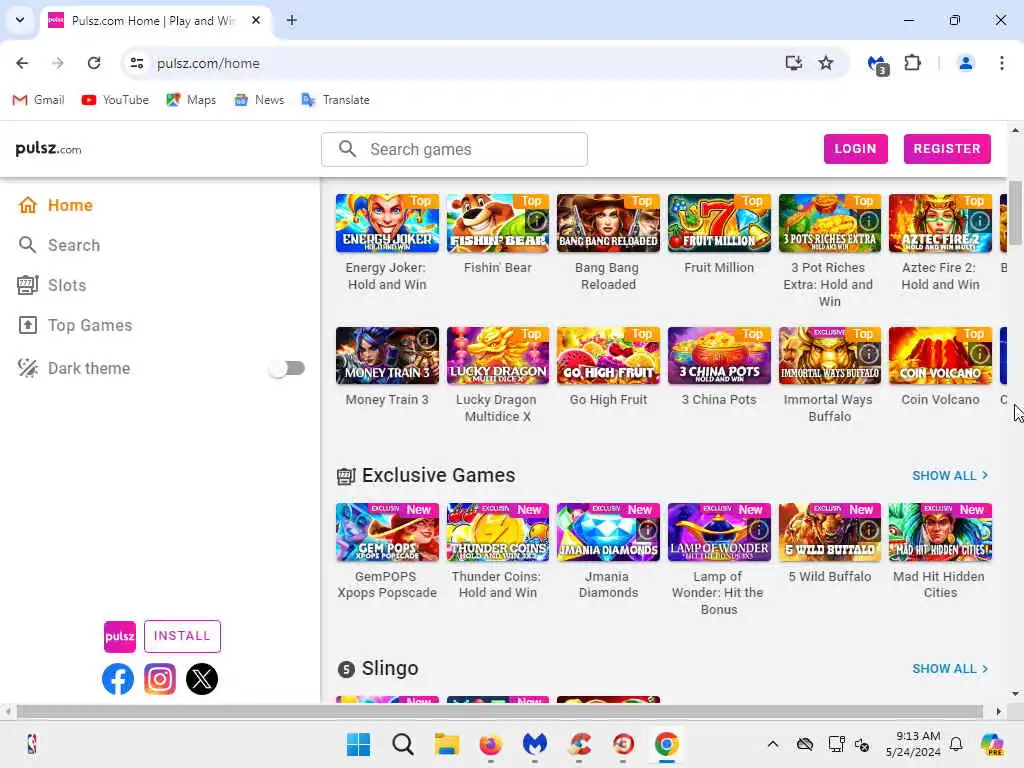Image resolution: width=1024 pixels, height=768 pixels.
Task: Open Windows taskbar search
Action: pyautogui.click(x=403, y=744)
